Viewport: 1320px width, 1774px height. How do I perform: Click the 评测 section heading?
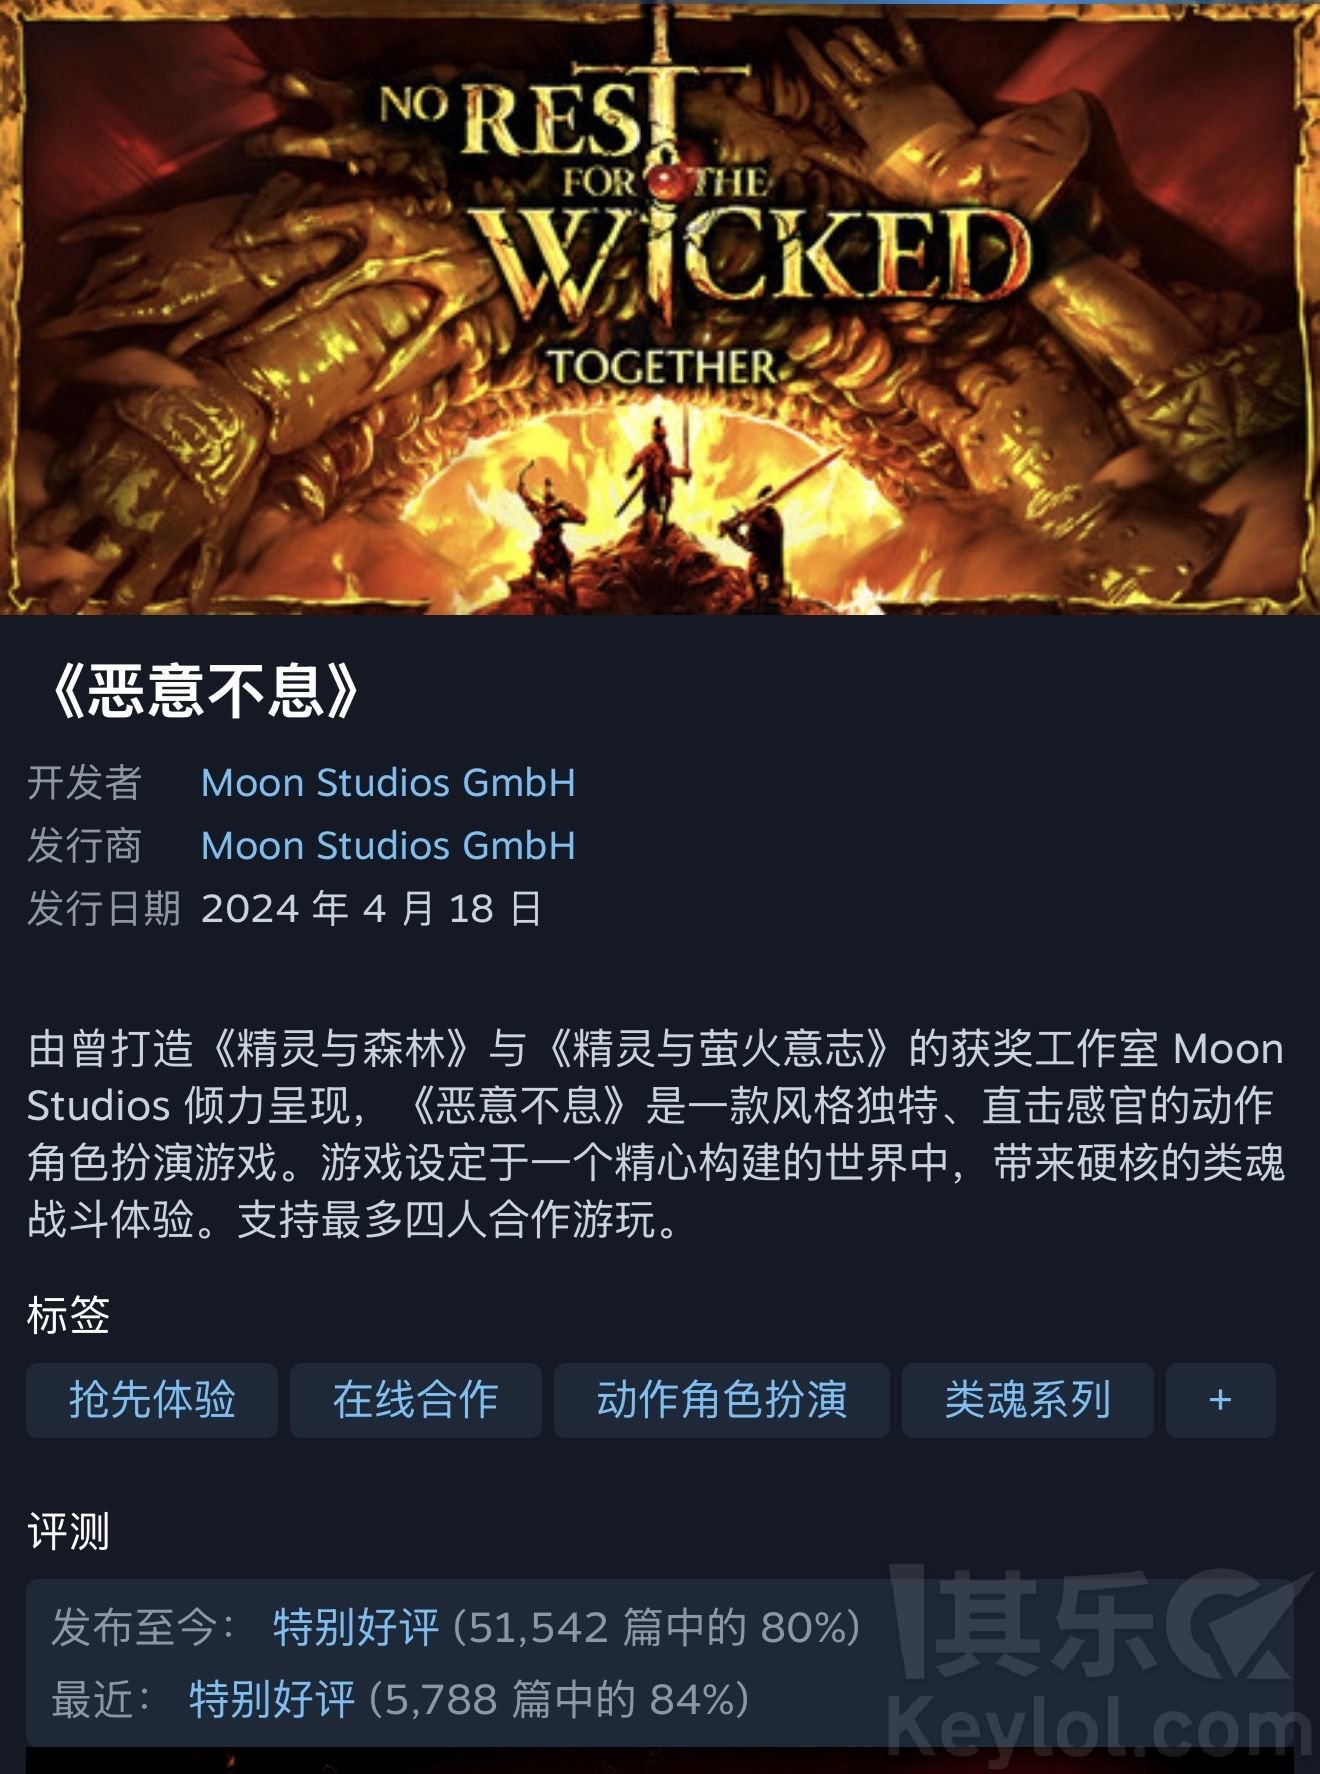click(x=68, y=1531)
